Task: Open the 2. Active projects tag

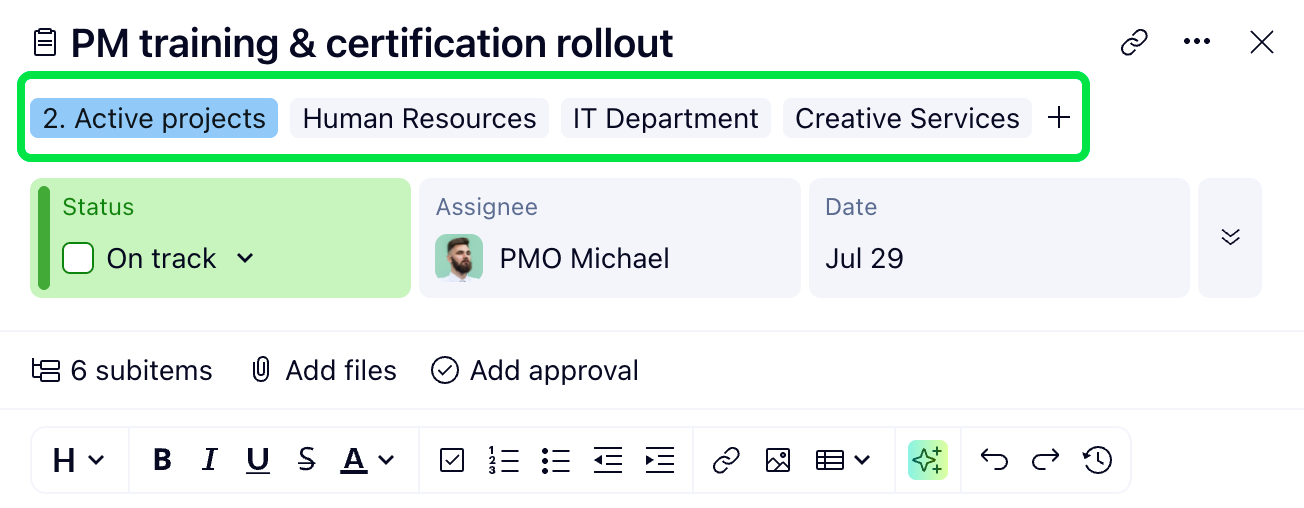Action: point(154,118)
